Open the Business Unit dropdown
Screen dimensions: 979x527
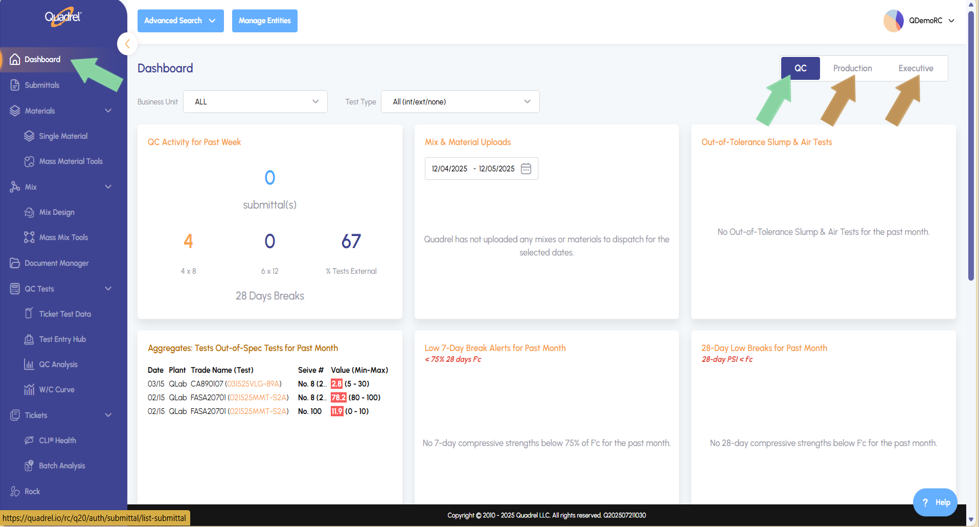[x=255, y=102]
